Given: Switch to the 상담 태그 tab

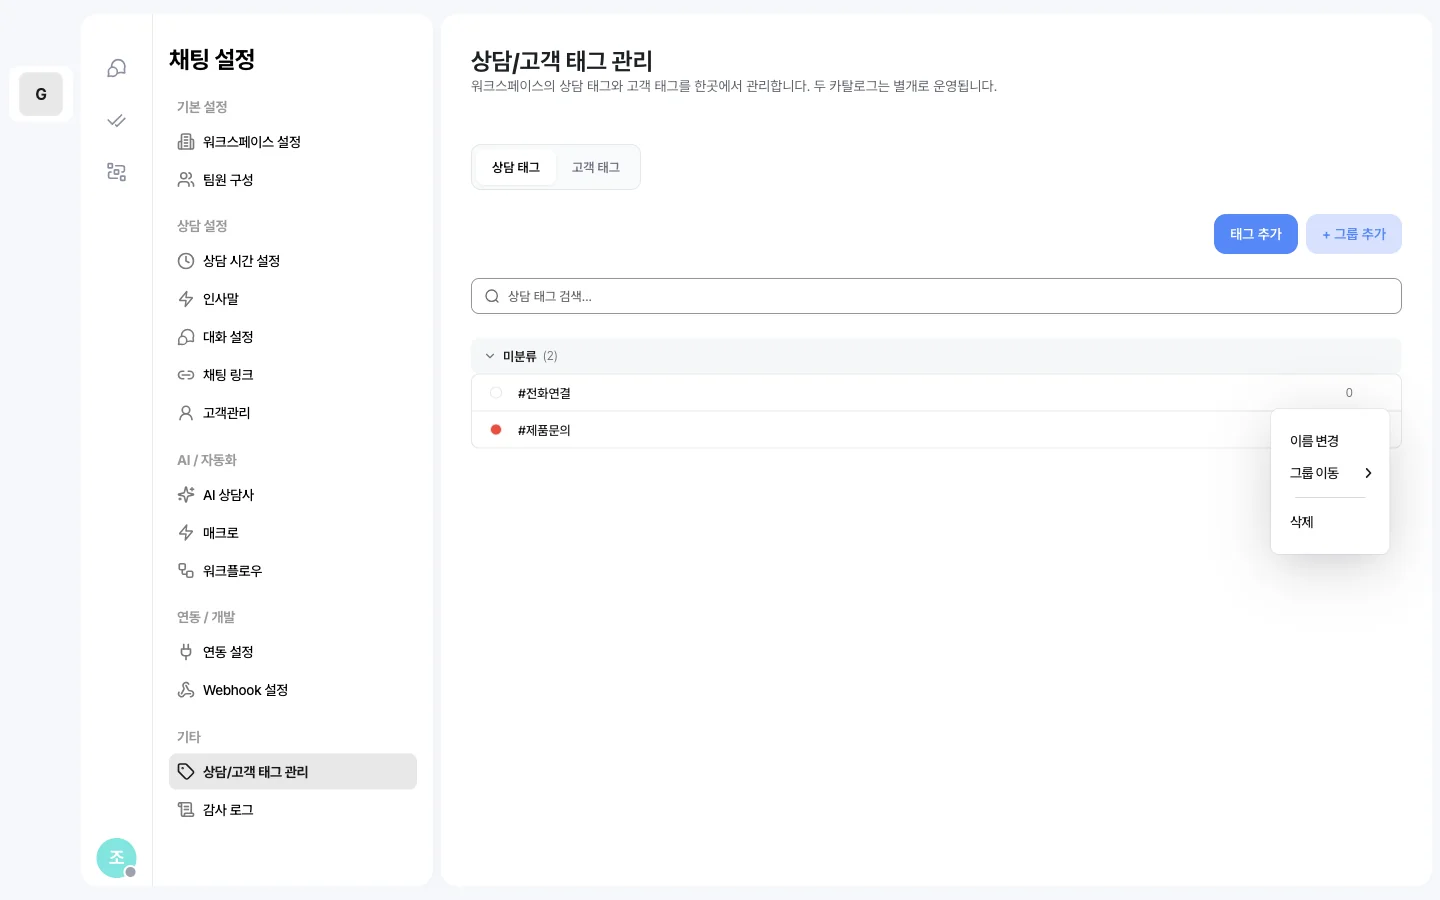Looking at the screenshot, I should click(x=516, y=167).
